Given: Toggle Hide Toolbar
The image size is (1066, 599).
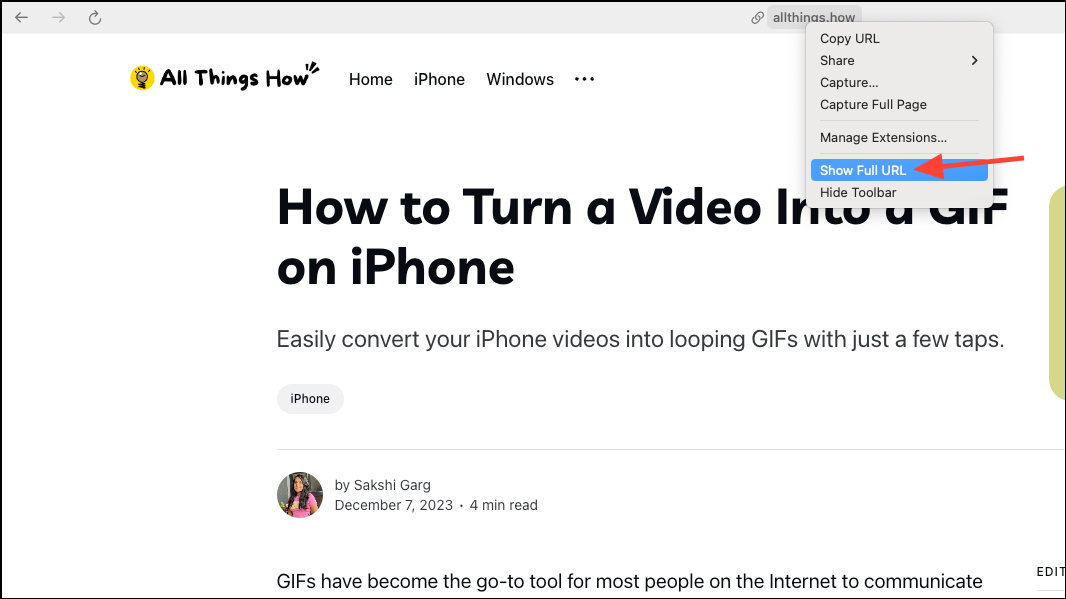Looking at the screenshot, I should coord(858,192).
